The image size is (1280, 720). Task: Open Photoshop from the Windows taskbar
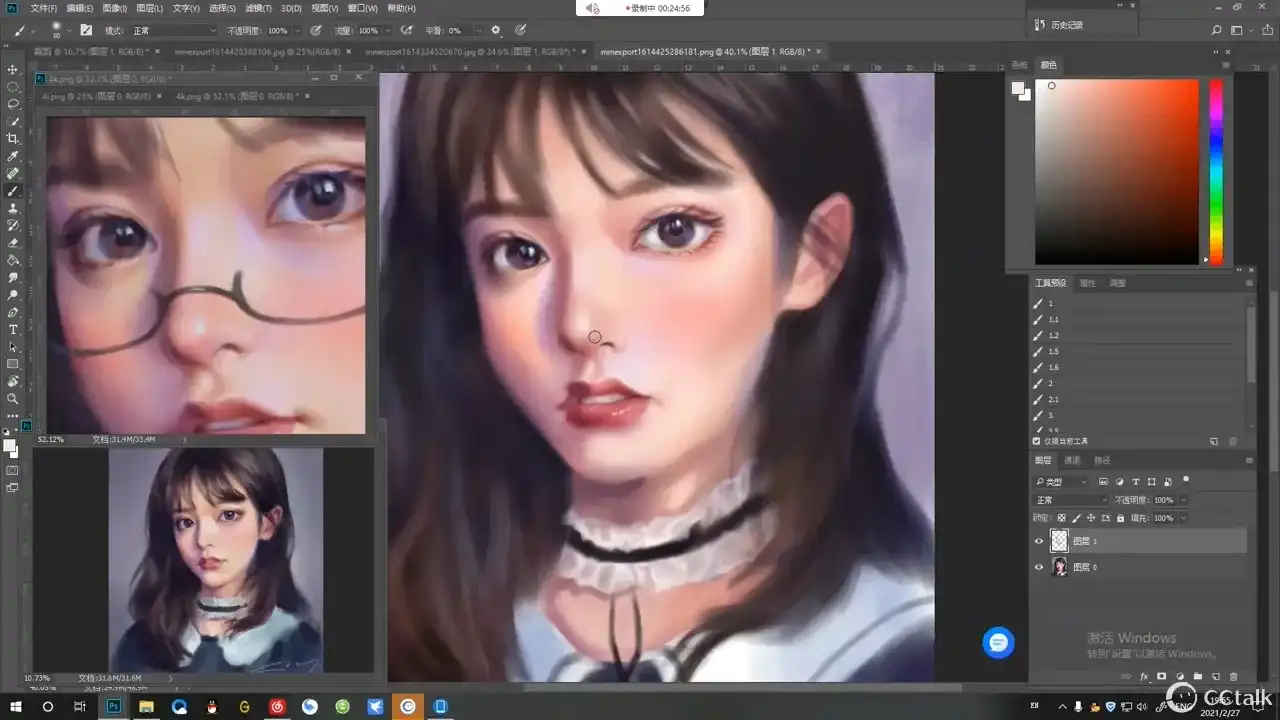pos(114,706)
